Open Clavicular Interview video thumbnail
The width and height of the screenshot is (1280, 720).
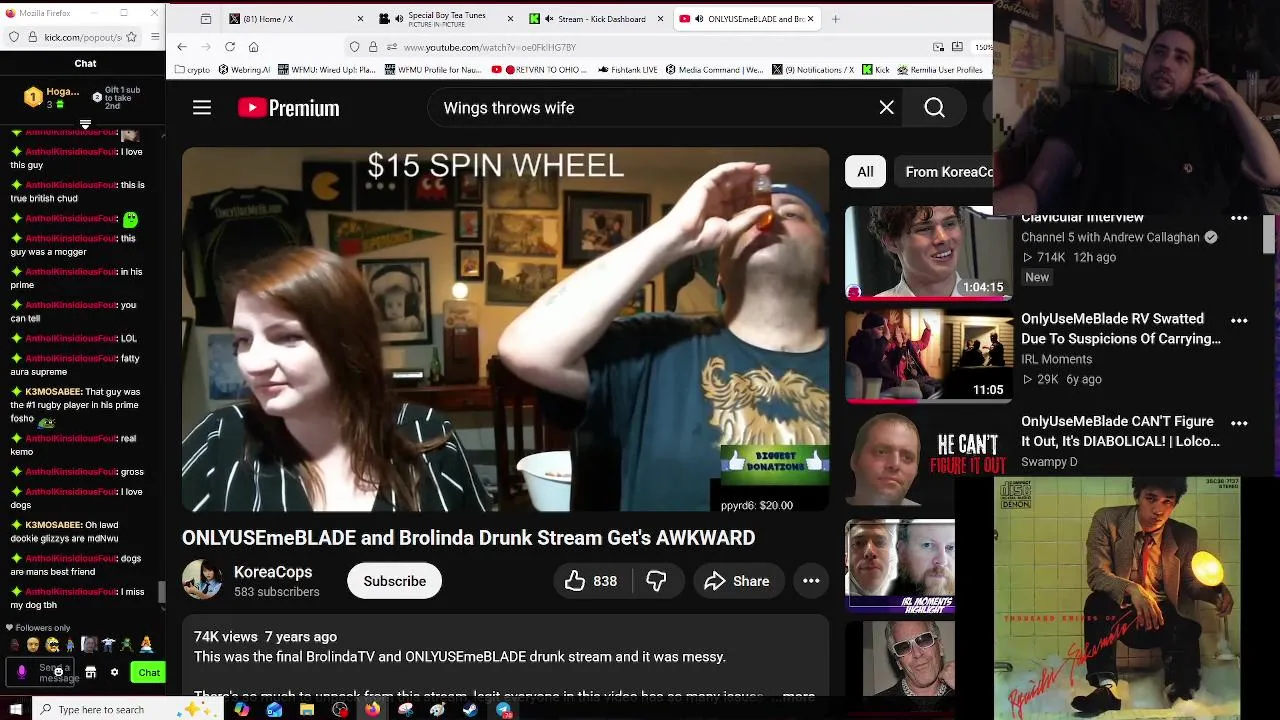pyautogui.click(x=929, y=253)
